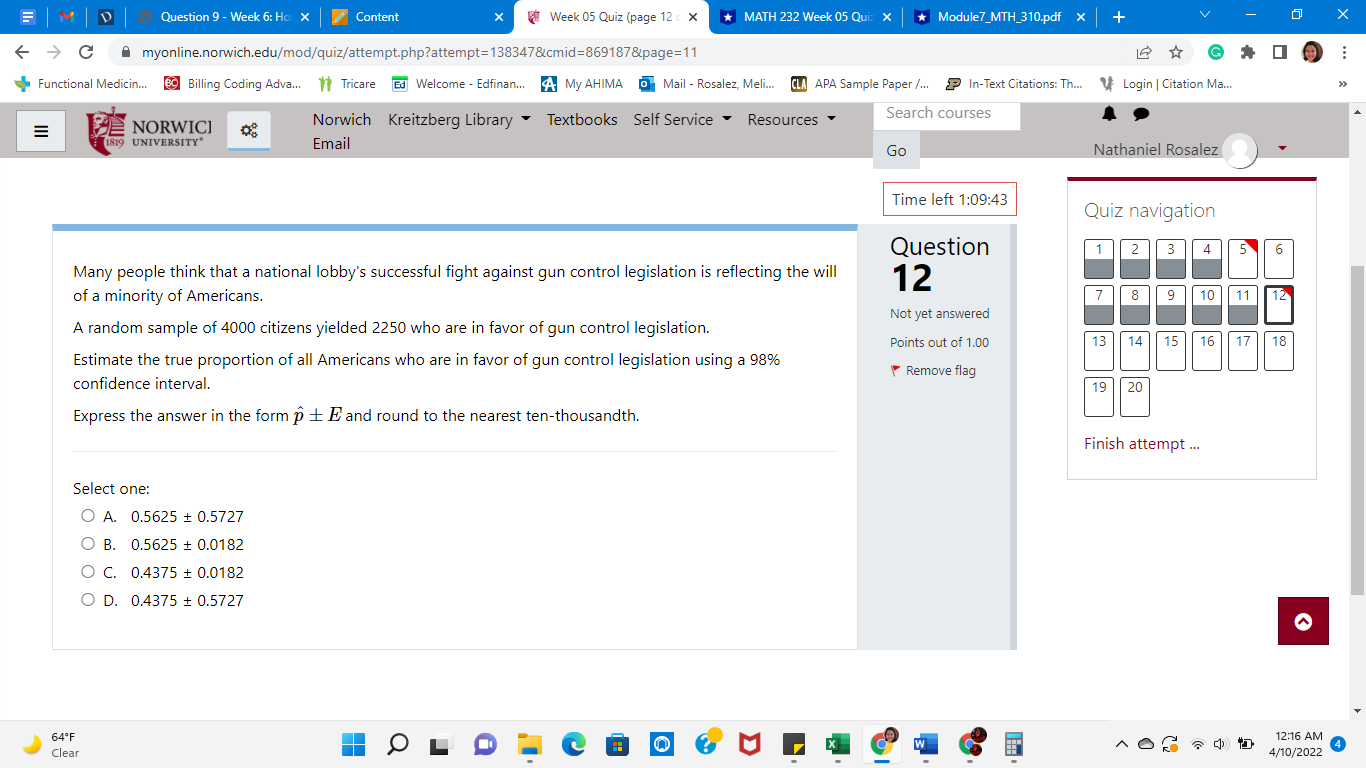Screen dimensions: 1366x768
Task: Show hidden system tray icons
Action: point(1123,744)
